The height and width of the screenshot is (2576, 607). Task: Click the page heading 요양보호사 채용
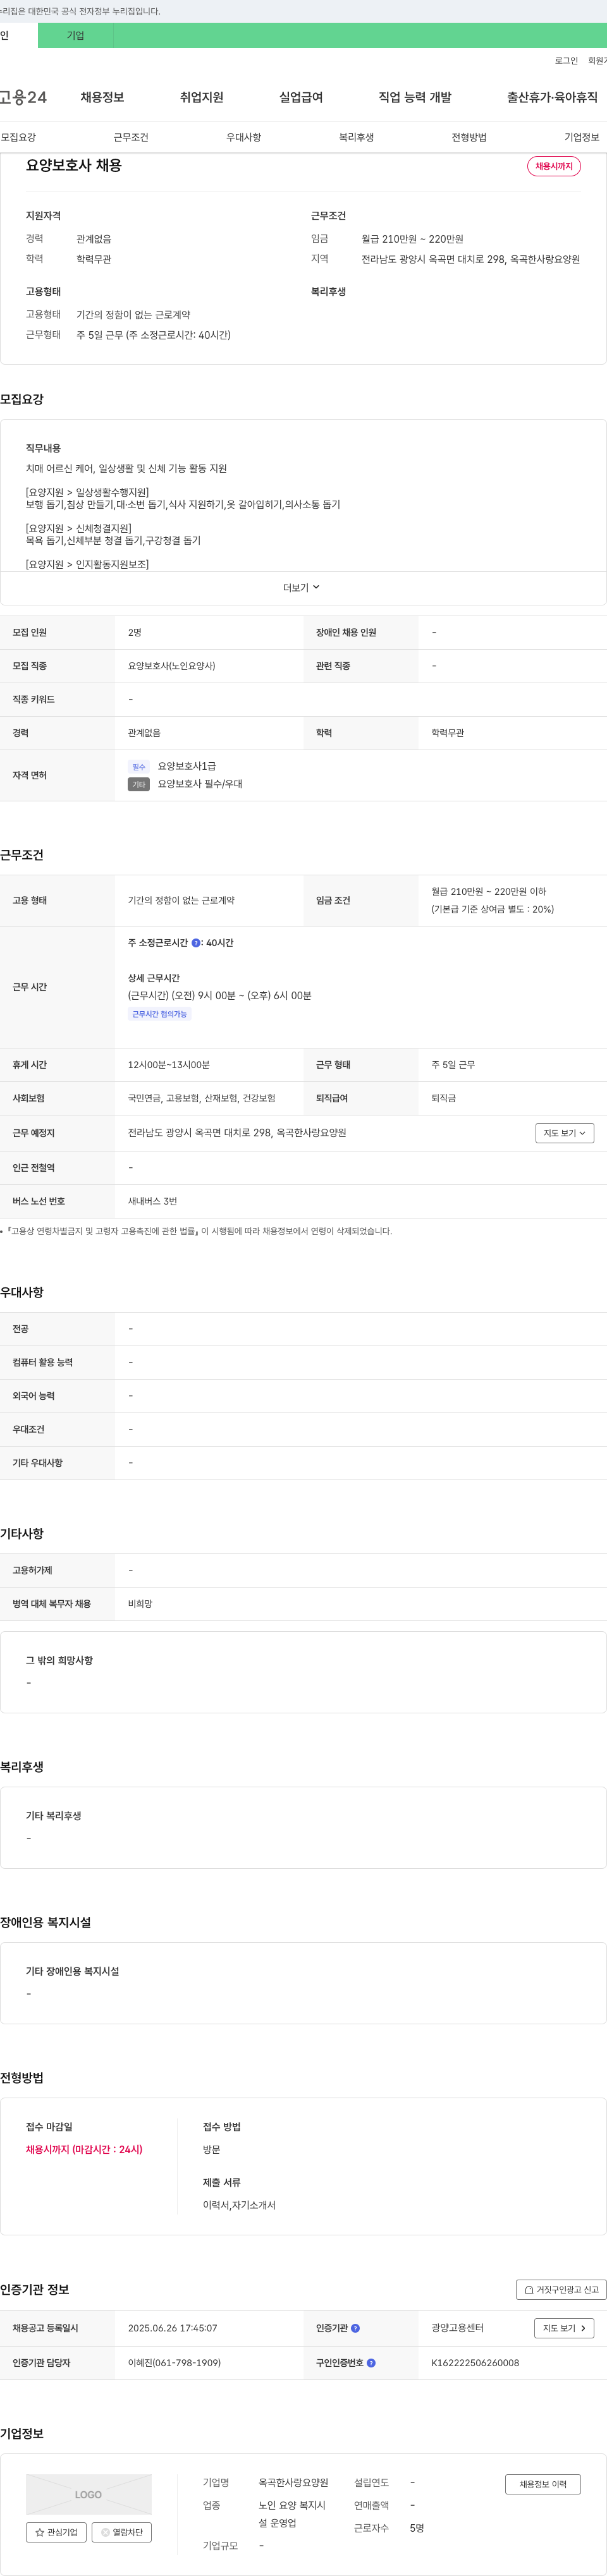click(74, 165)
